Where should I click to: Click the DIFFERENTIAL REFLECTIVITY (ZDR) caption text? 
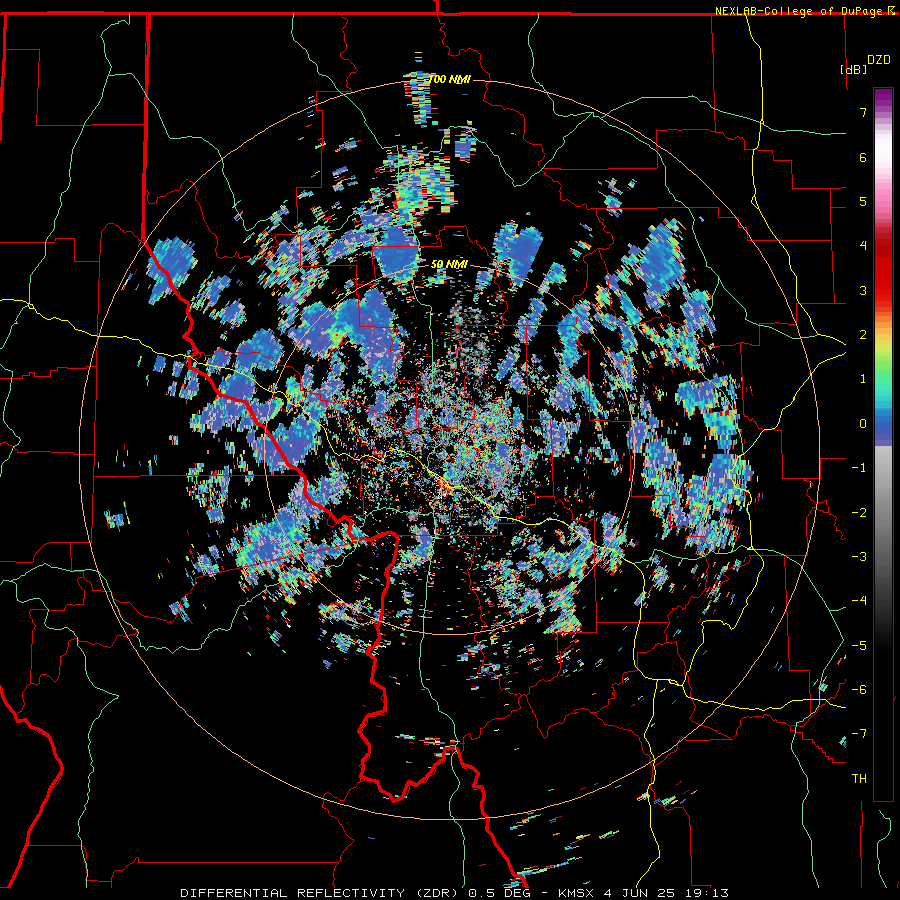pyautogui.click(x=320, y=893)
